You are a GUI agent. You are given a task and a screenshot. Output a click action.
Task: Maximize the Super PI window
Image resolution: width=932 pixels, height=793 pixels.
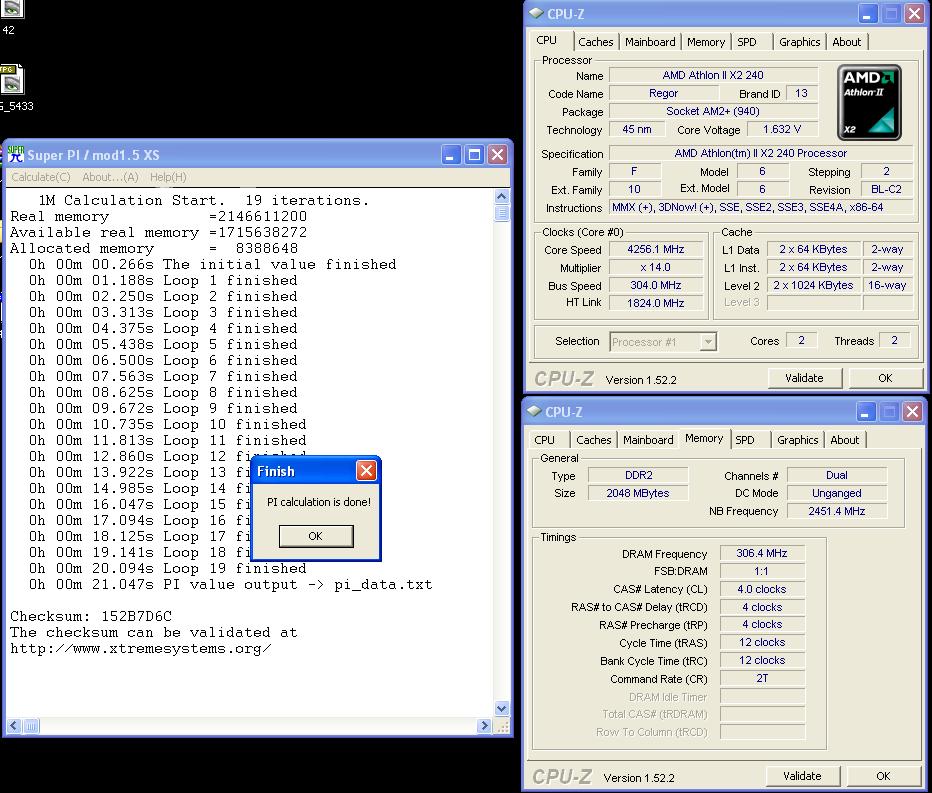coord(474,154)
